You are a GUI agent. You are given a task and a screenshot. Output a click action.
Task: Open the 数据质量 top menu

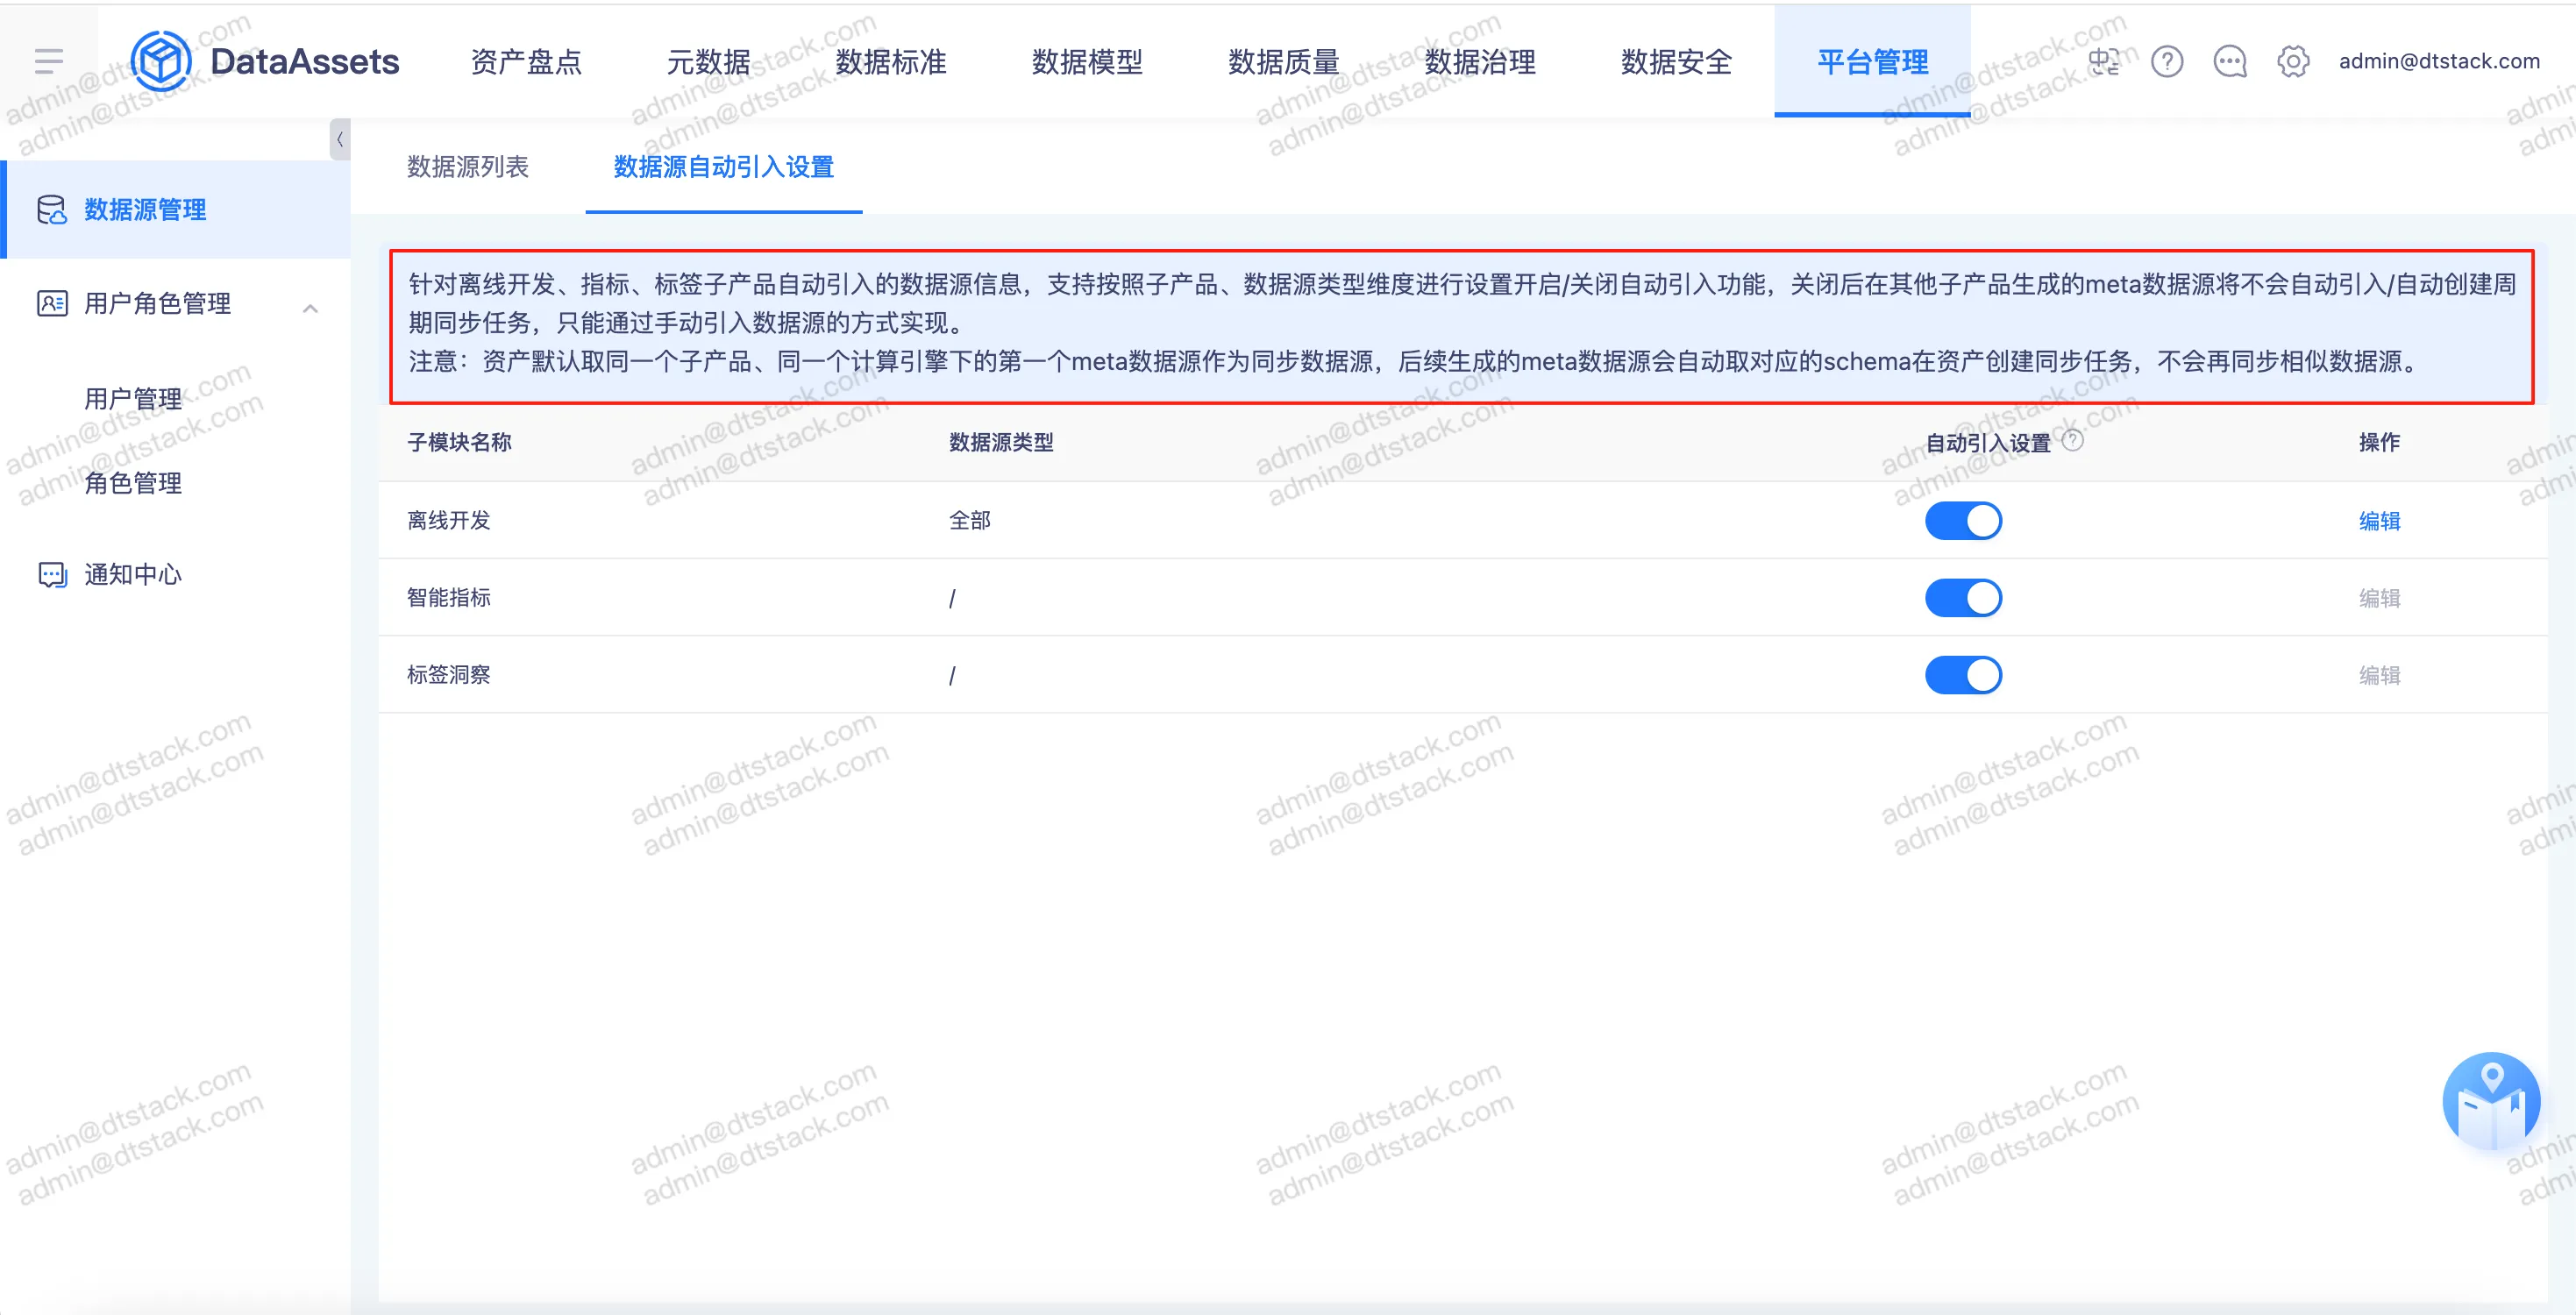click(x=1283, y=62)
